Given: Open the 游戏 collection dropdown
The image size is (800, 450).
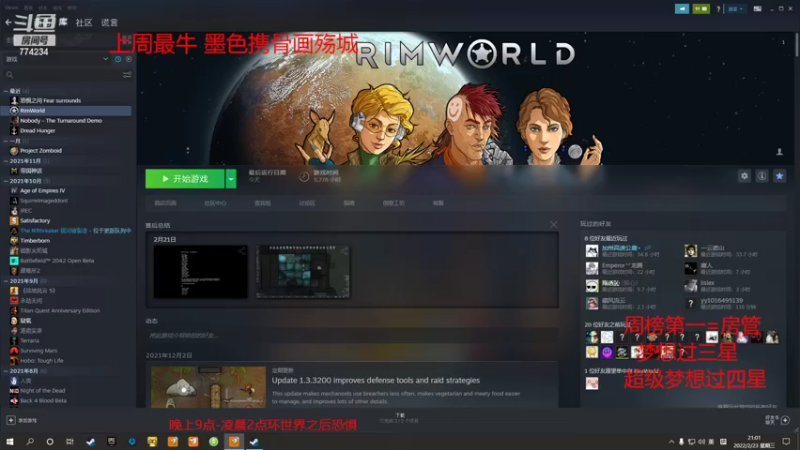Looking at the screenshot, I should pos(56,59).
